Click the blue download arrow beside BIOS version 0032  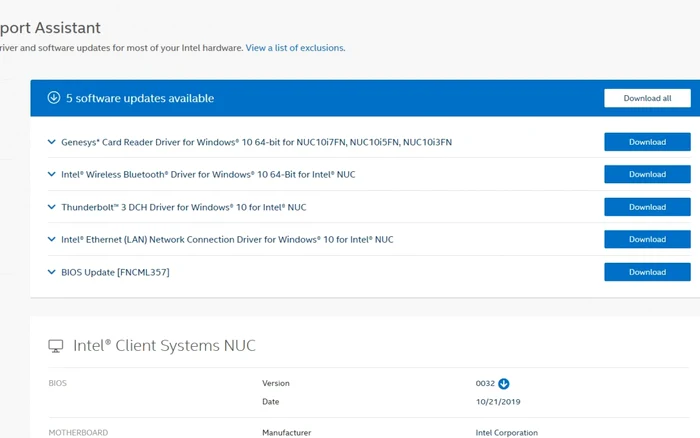tap(504, 384)
